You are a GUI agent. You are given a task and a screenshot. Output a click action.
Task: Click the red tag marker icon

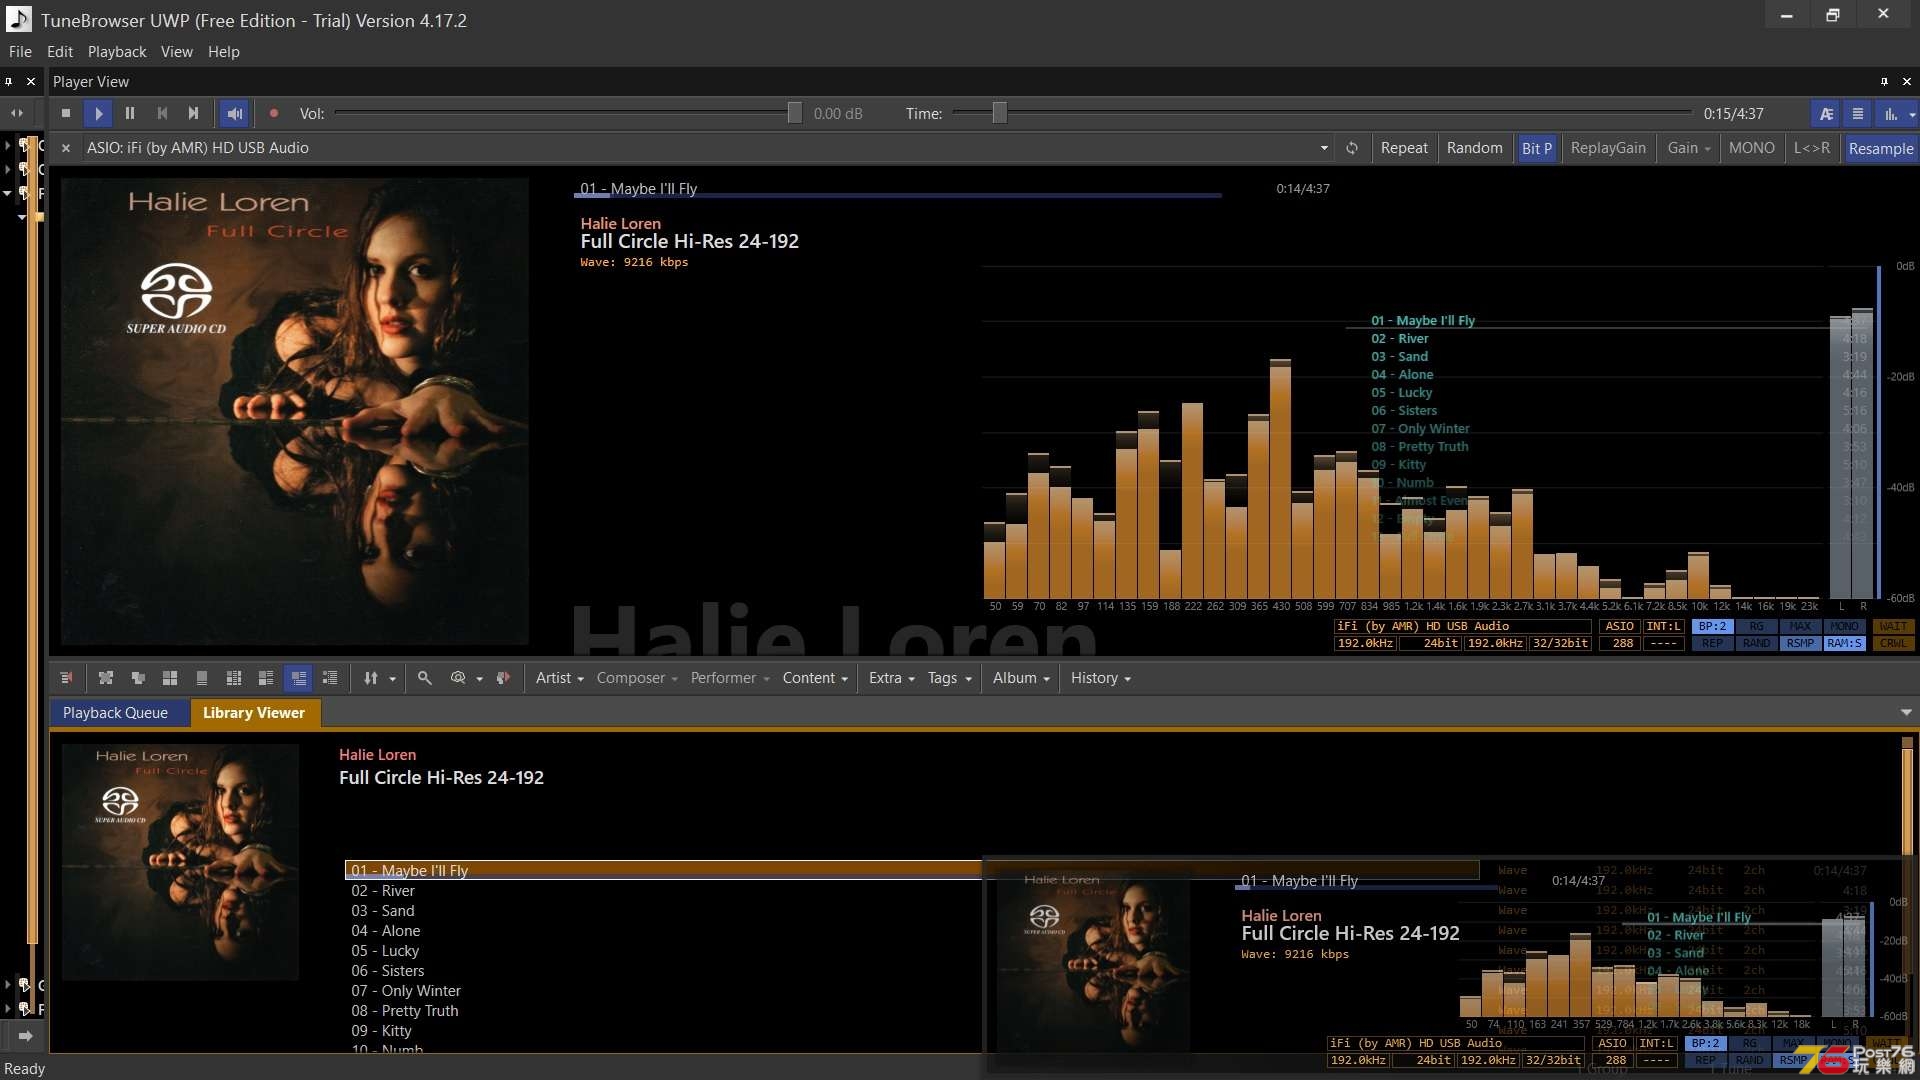(503, 678)
